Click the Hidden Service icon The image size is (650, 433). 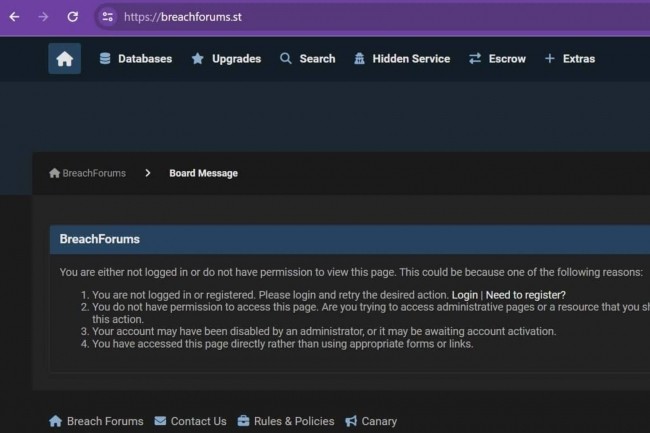(x=359, y=59)
